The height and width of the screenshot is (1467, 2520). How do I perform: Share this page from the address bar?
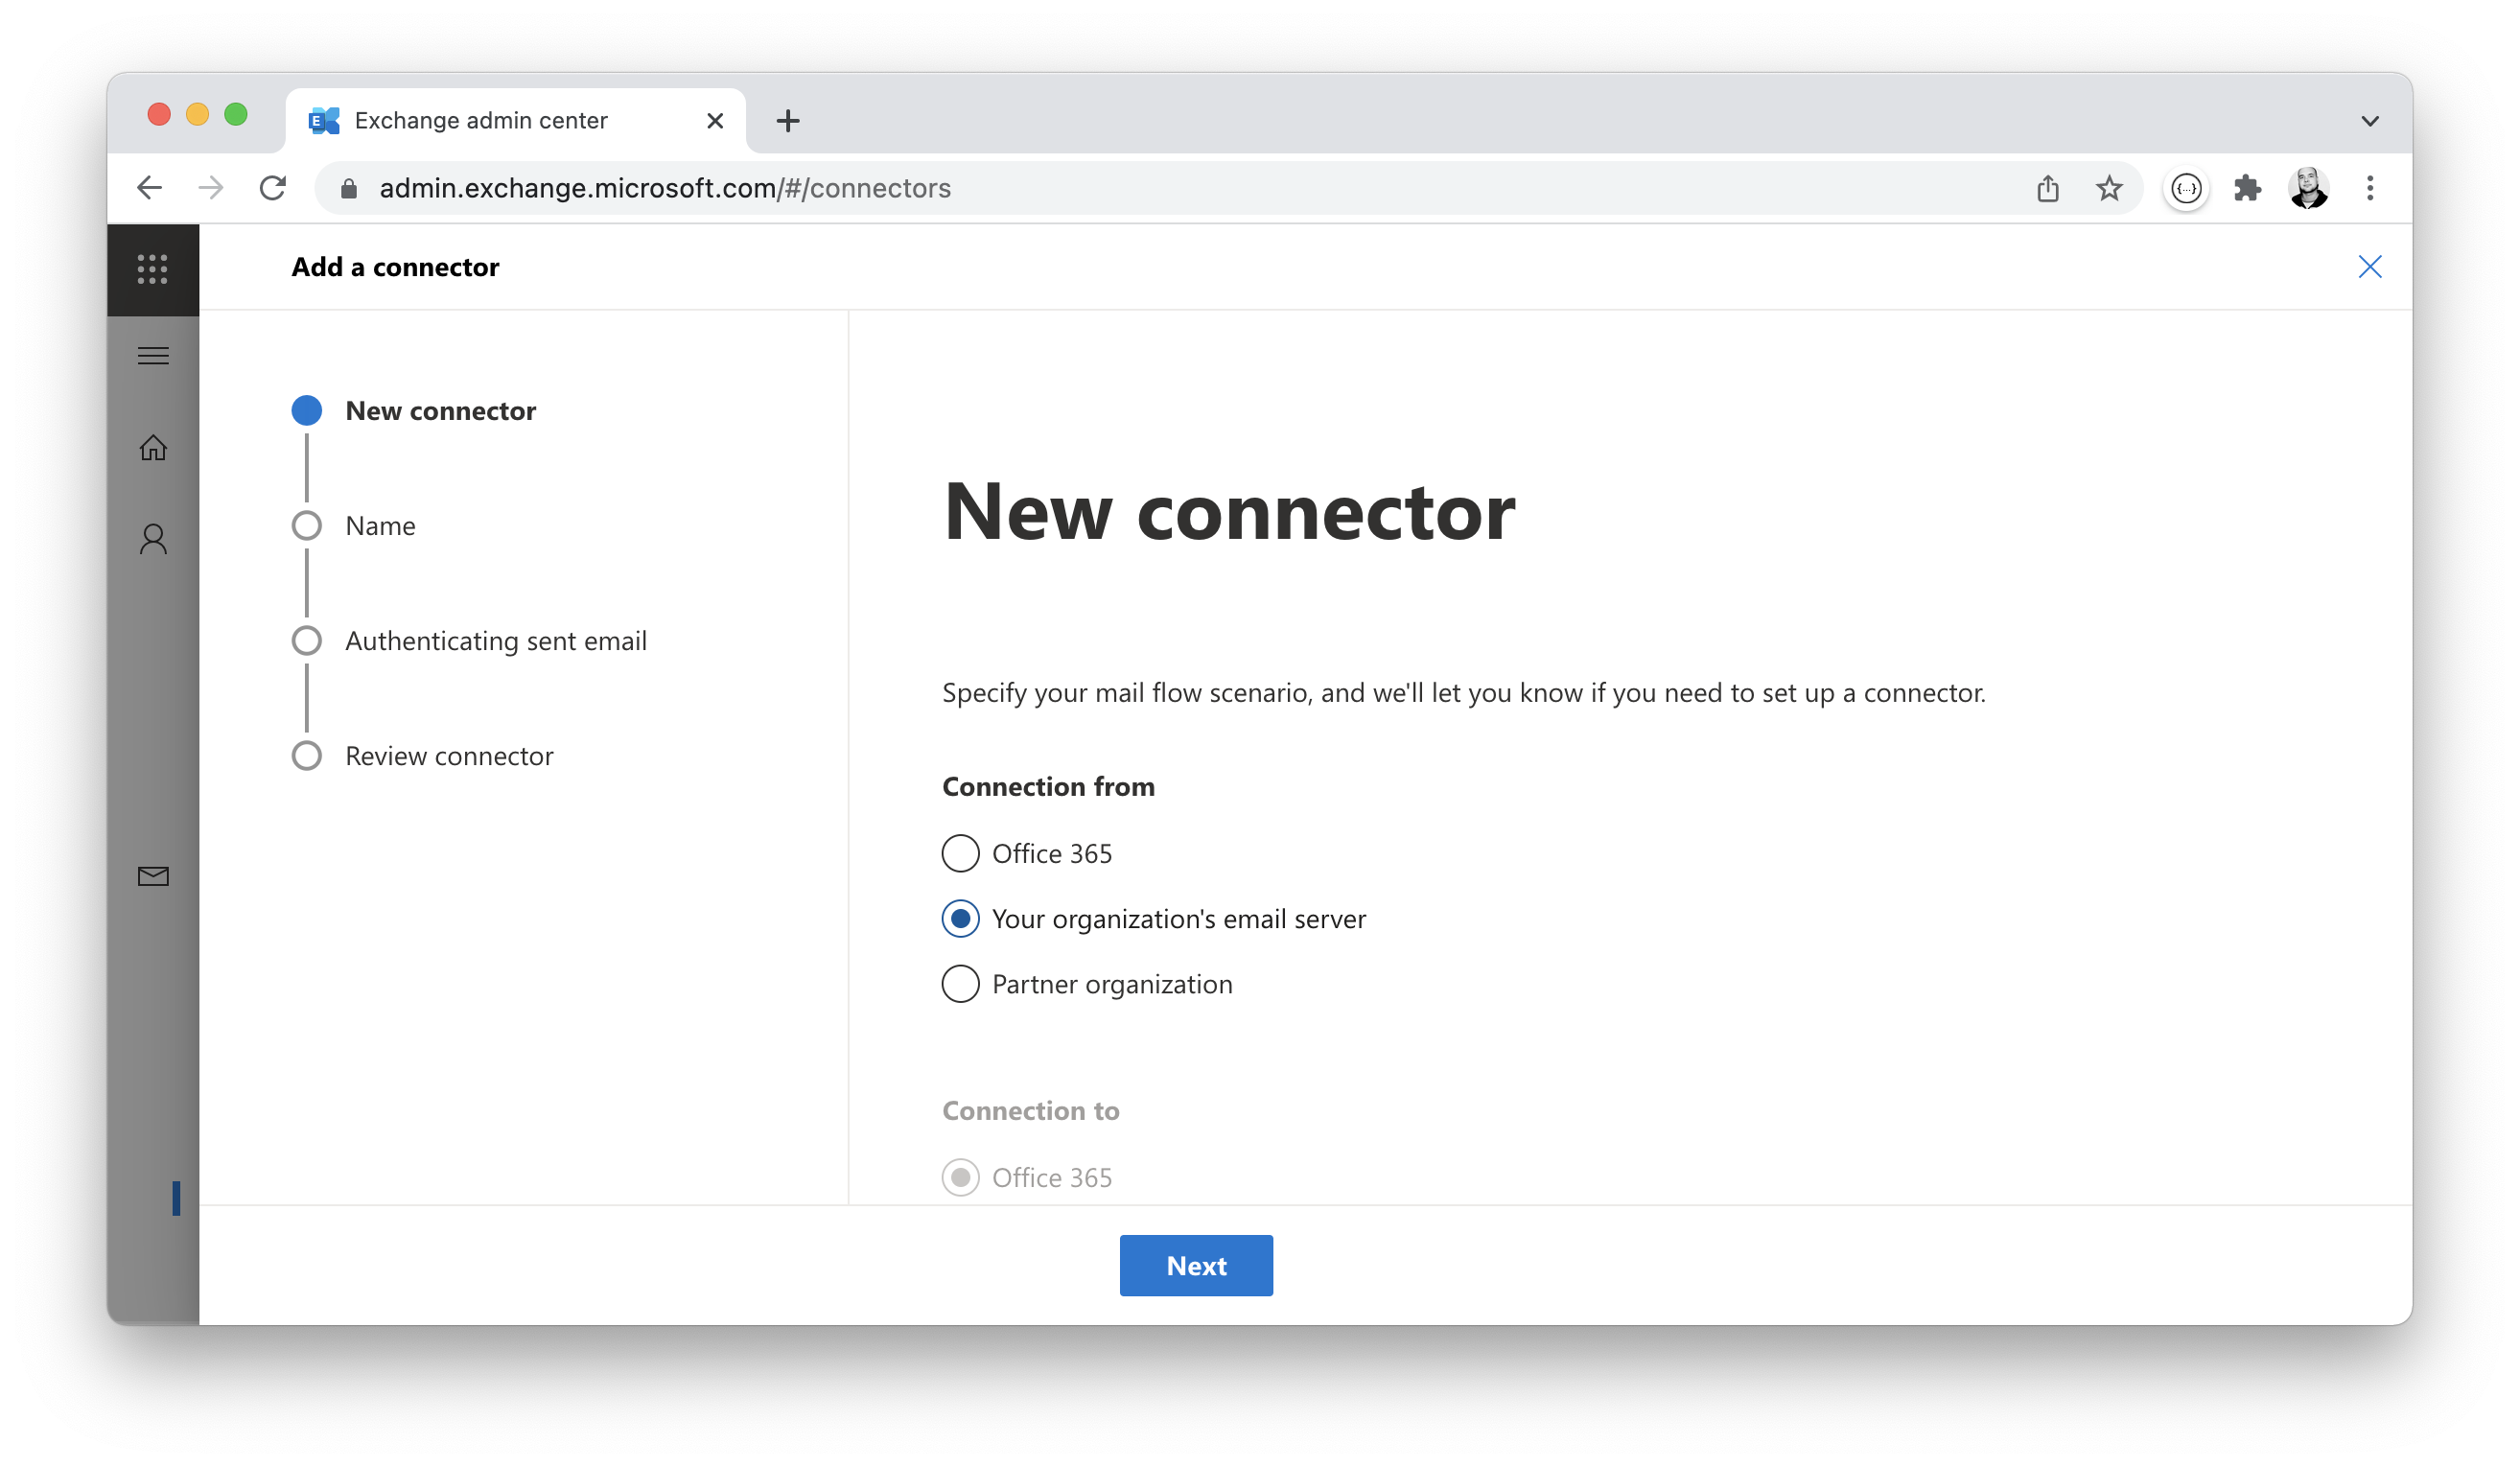pyautogui.click(x=2047, y=188)
